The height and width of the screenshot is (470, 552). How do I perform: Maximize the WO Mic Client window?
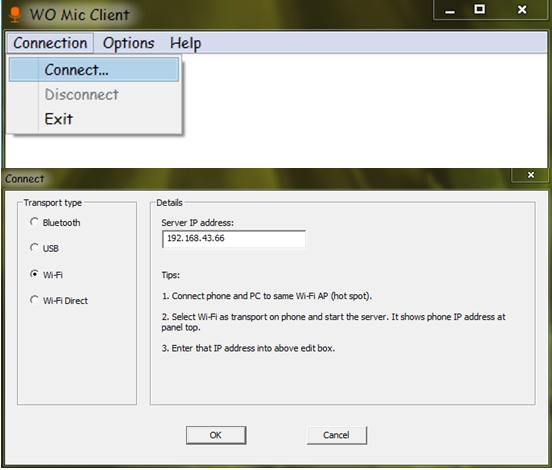point(479,10)
